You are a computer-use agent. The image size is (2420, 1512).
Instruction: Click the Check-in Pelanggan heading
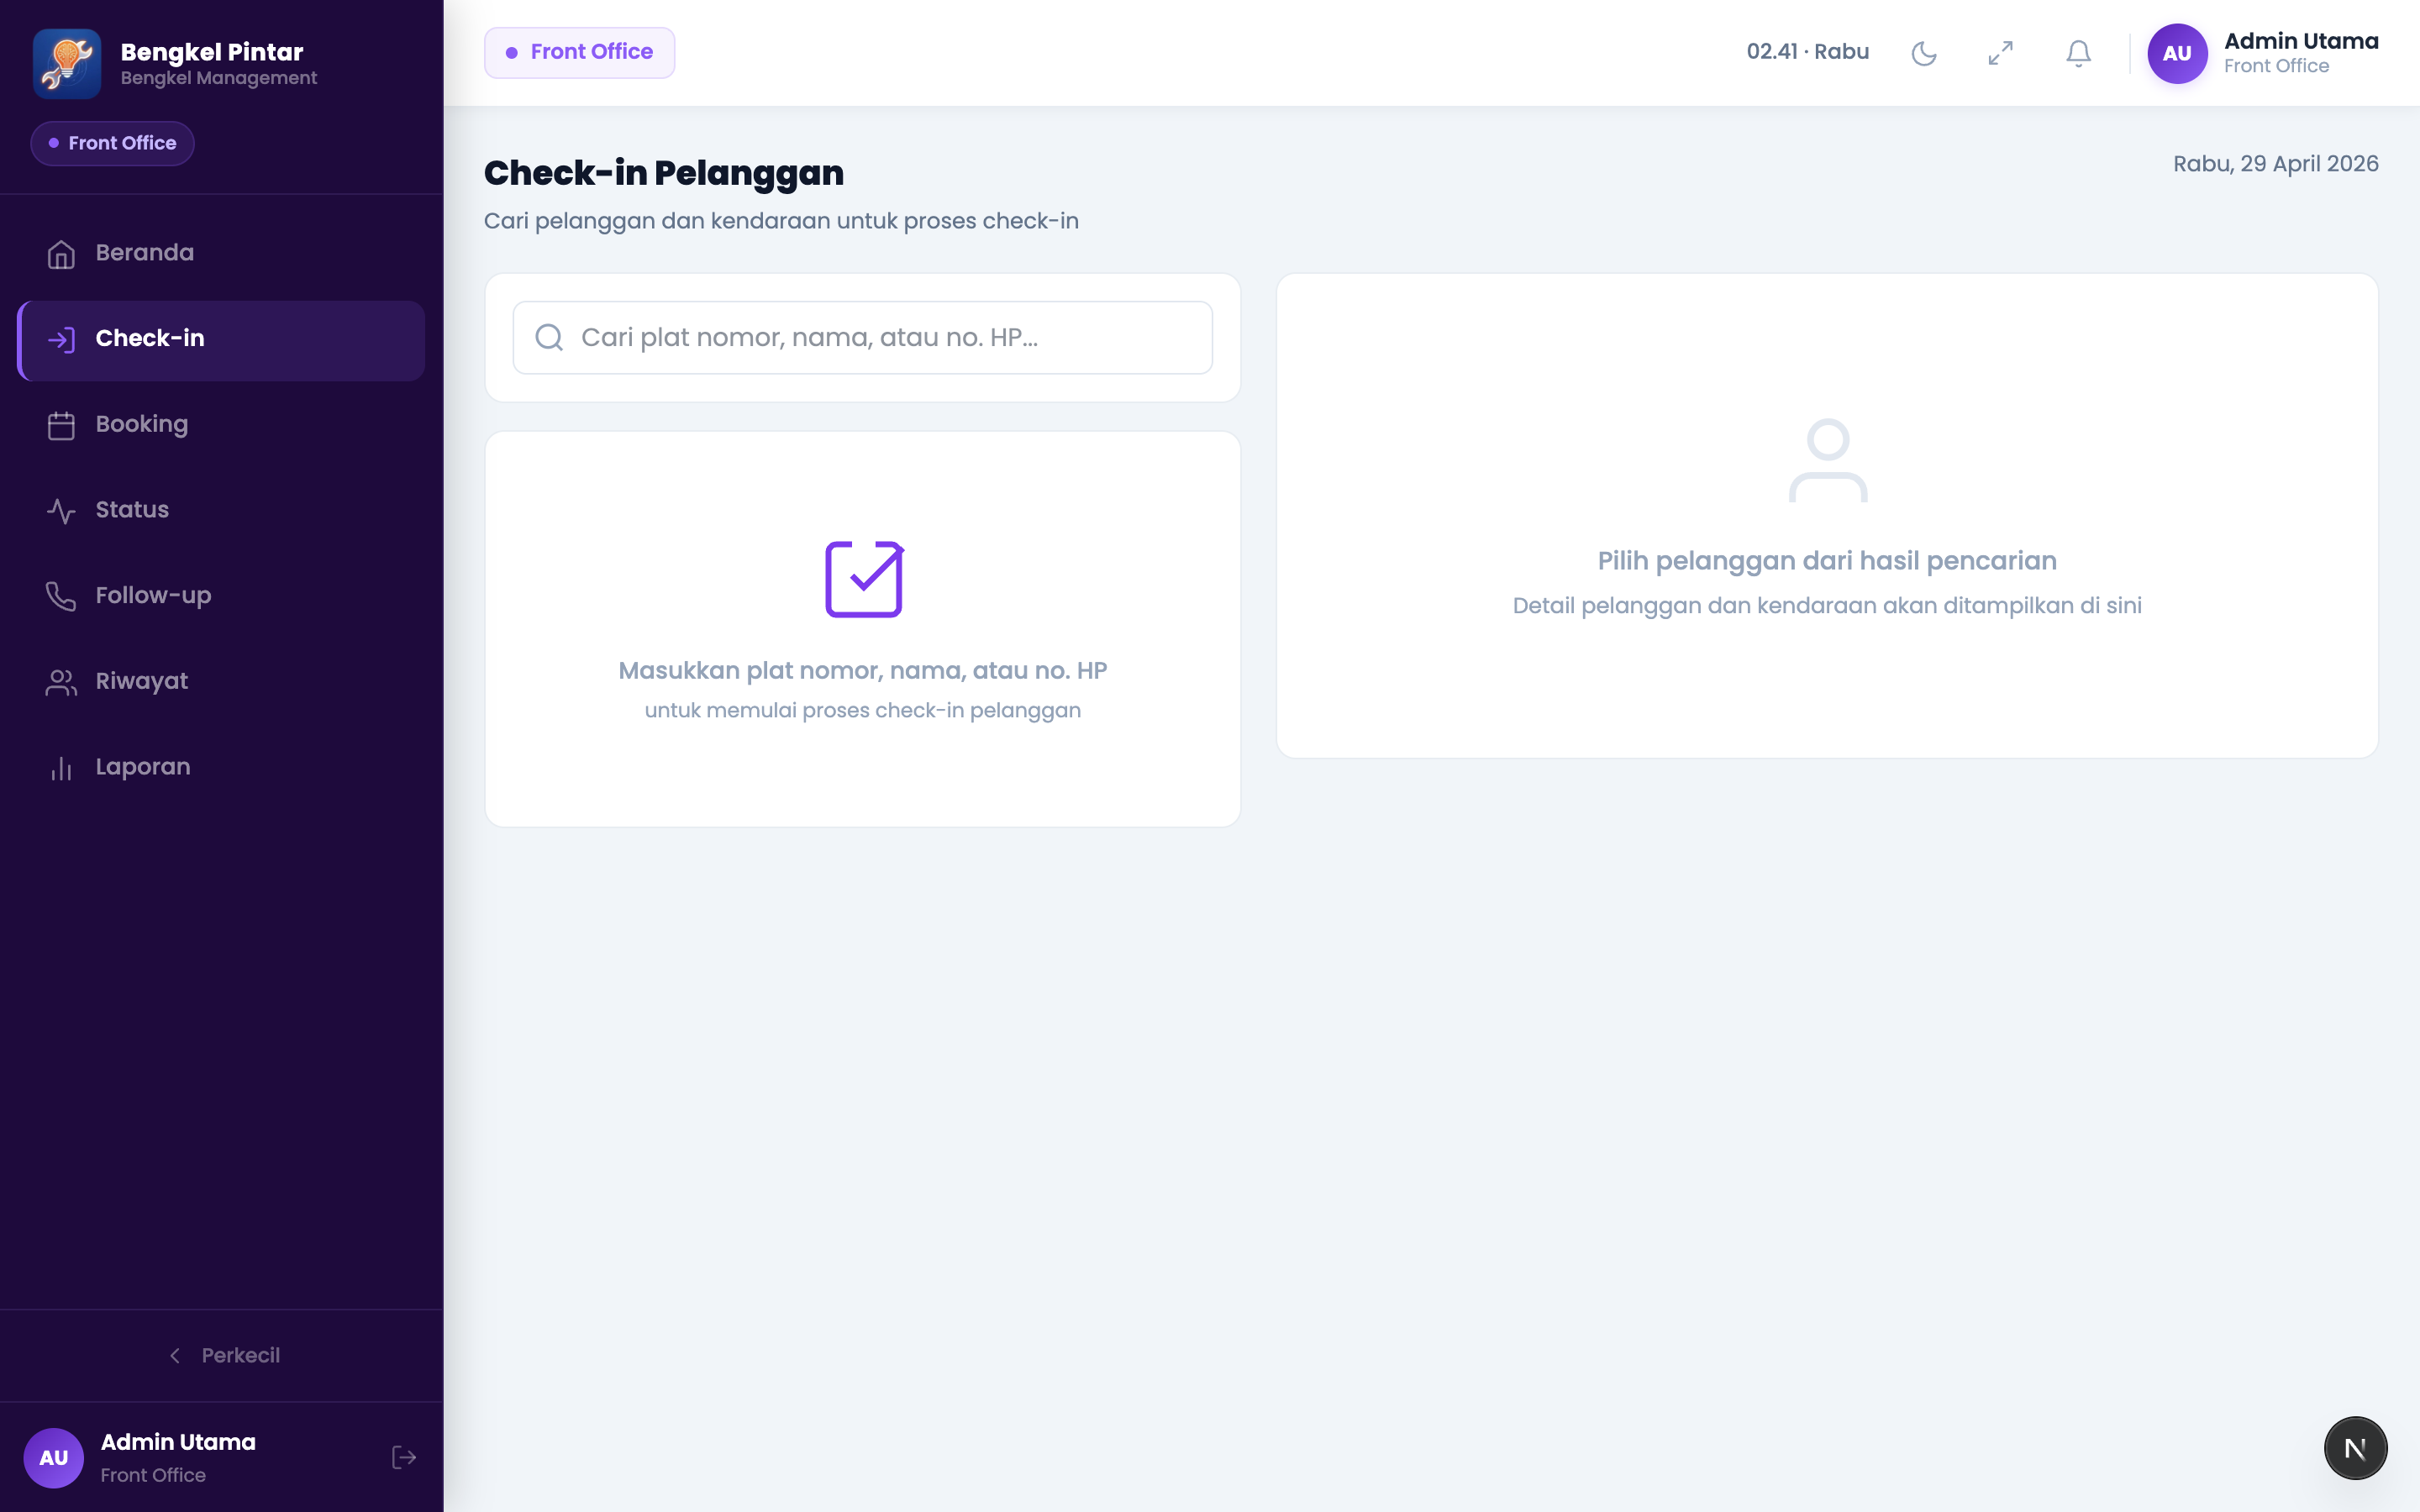pos(664,173)
